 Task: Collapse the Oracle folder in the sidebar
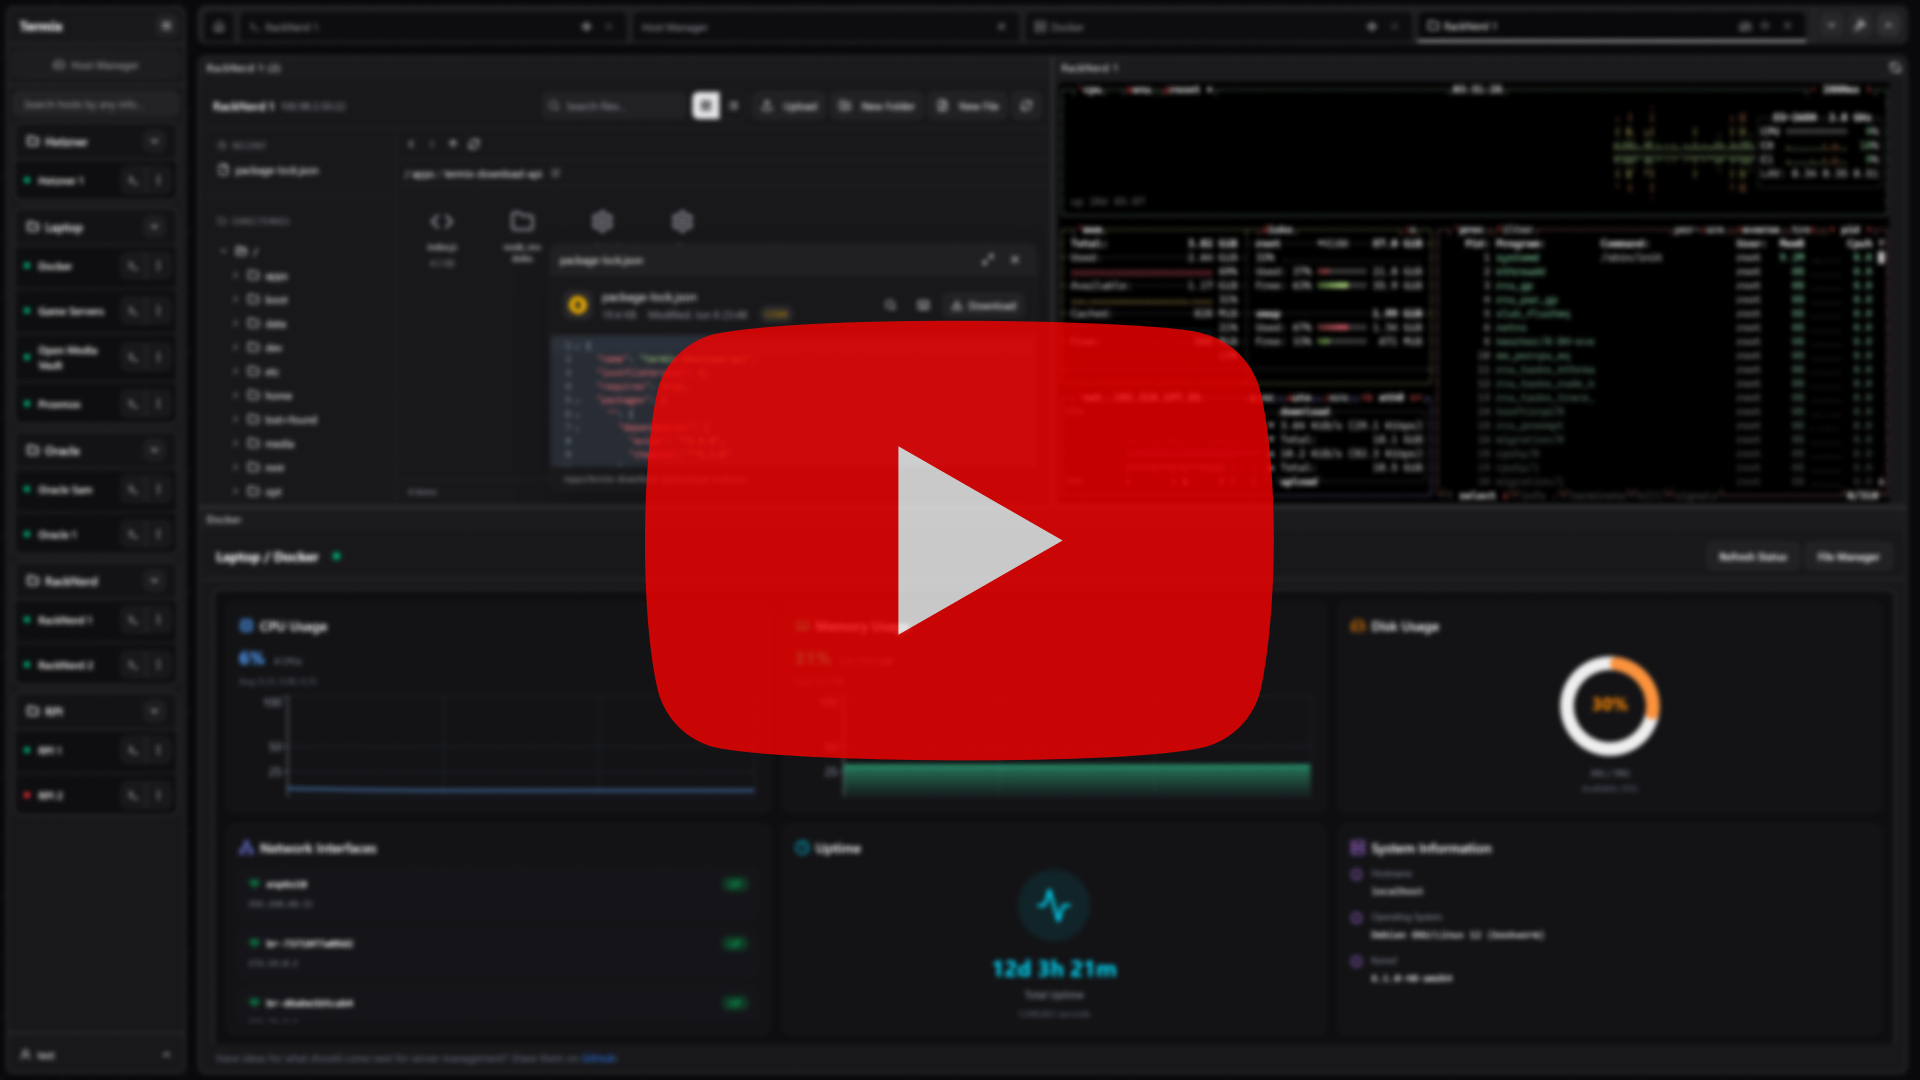click(x=154, y=451)
